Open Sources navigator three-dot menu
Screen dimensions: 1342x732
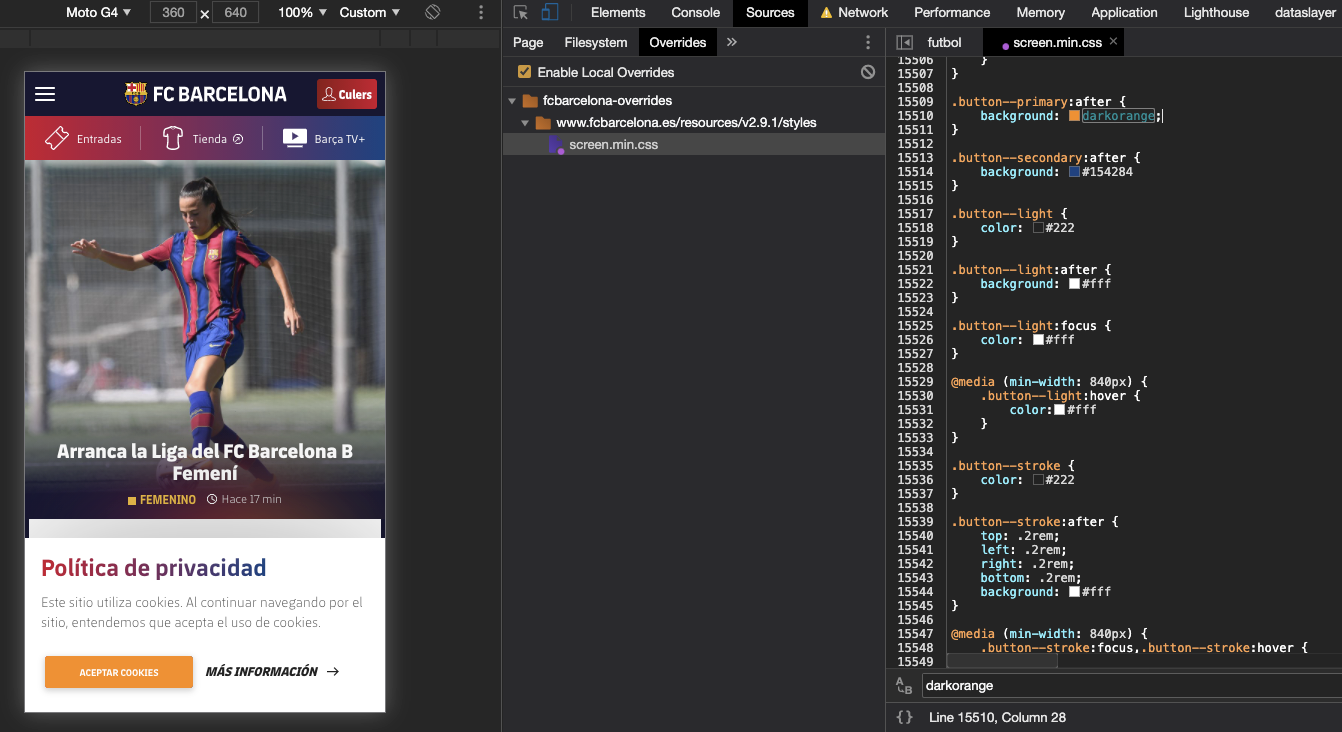868,42
